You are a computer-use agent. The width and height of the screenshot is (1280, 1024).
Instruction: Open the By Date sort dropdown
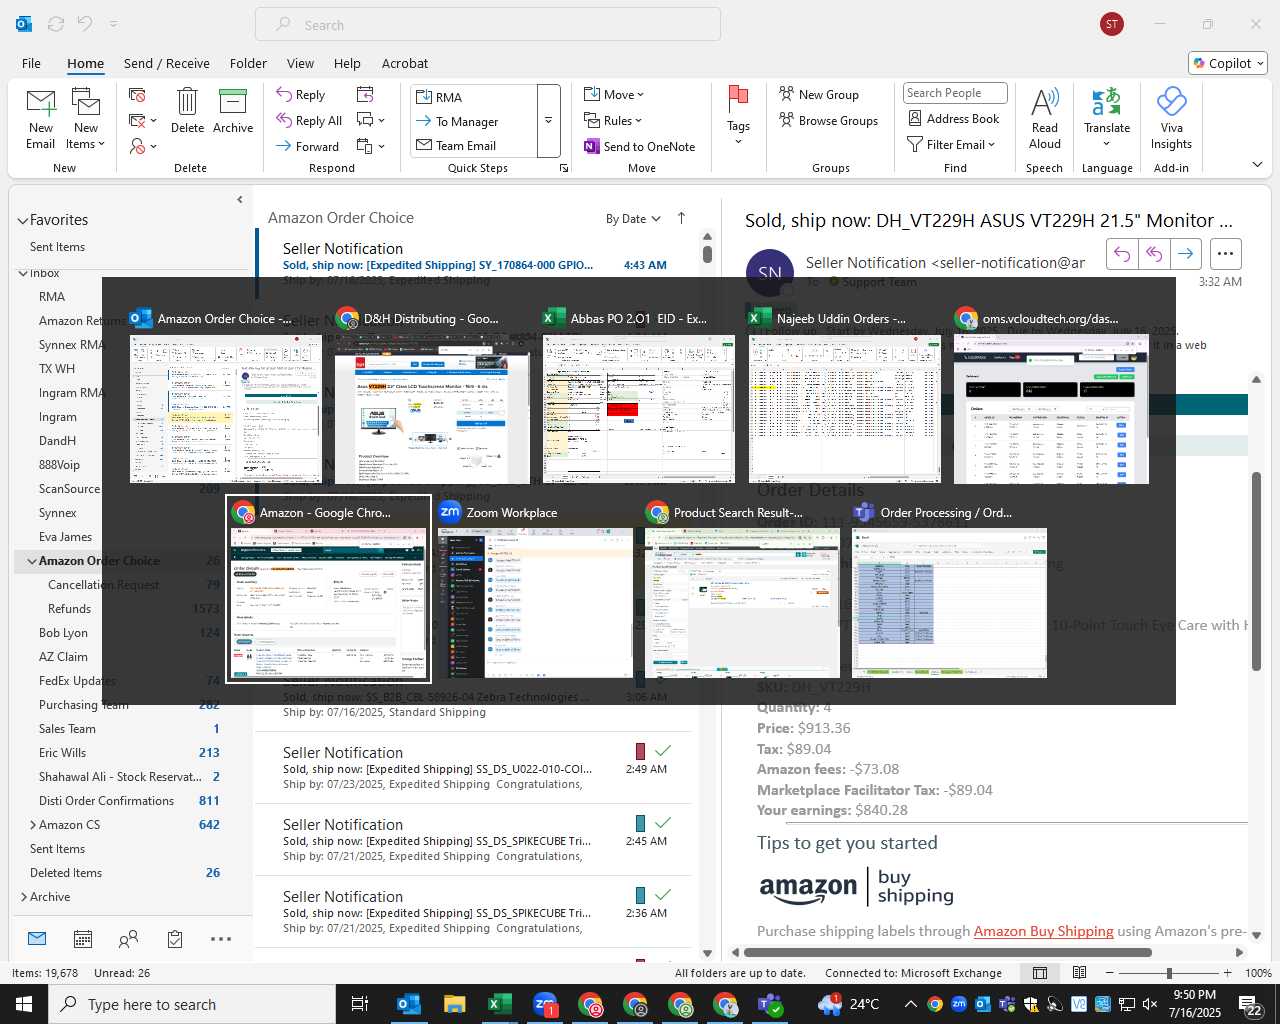tap(633, 219)
